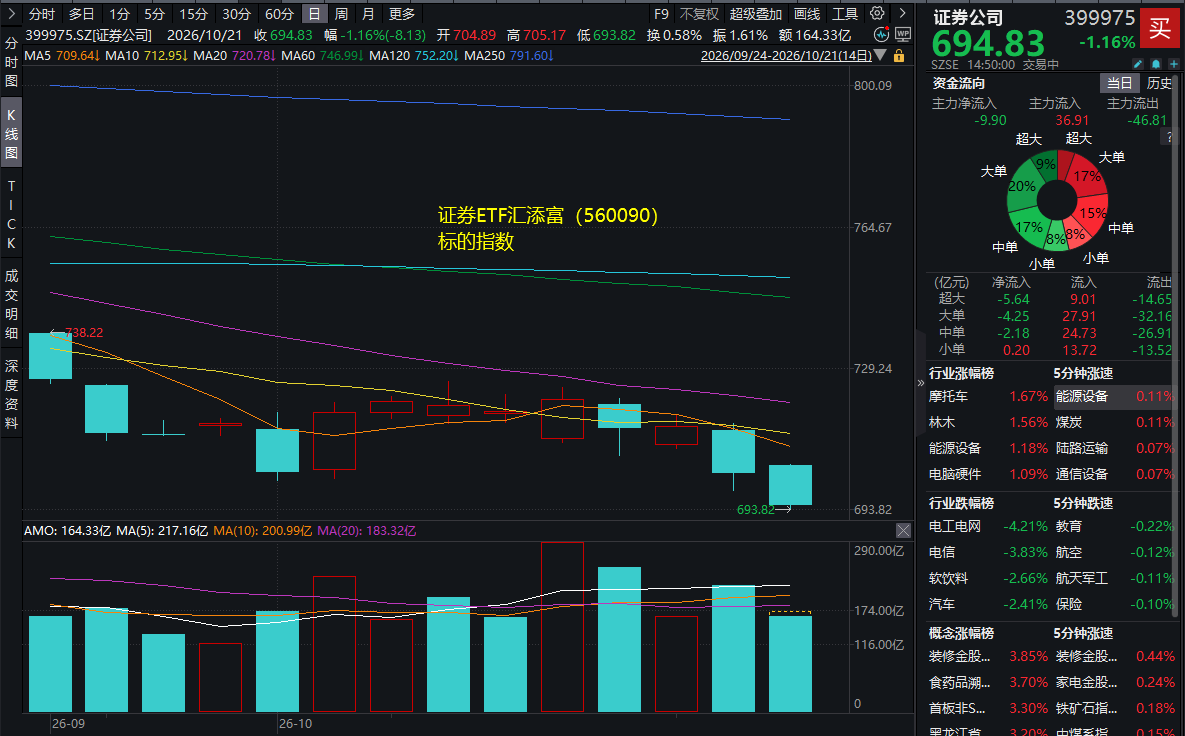1185x736 pixels.
Task: Switch to 当日 fund flow view
Action: (x=1119, y=83)
